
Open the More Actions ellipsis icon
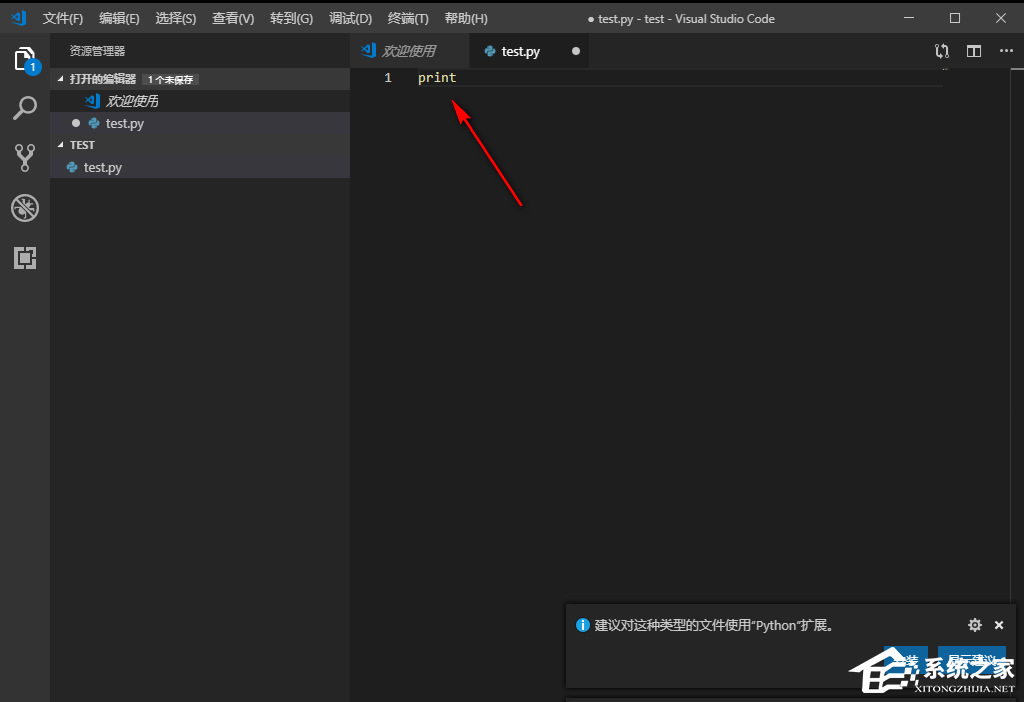1006,51
